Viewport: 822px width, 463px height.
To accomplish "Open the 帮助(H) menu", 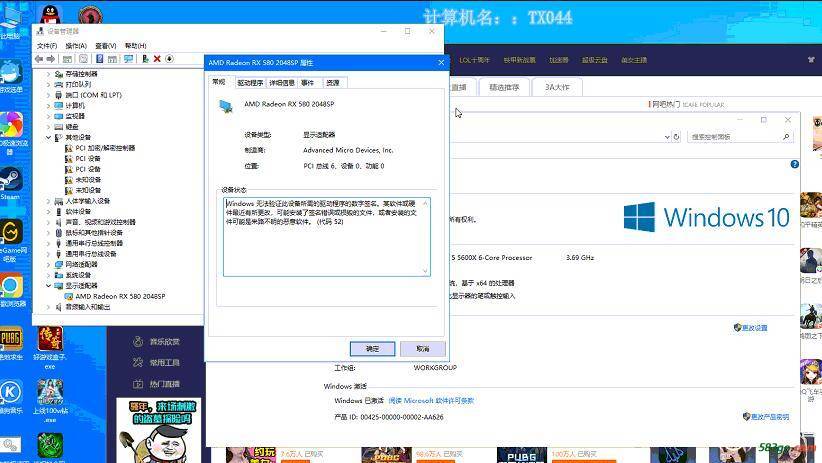I will [x=136, y=46].
